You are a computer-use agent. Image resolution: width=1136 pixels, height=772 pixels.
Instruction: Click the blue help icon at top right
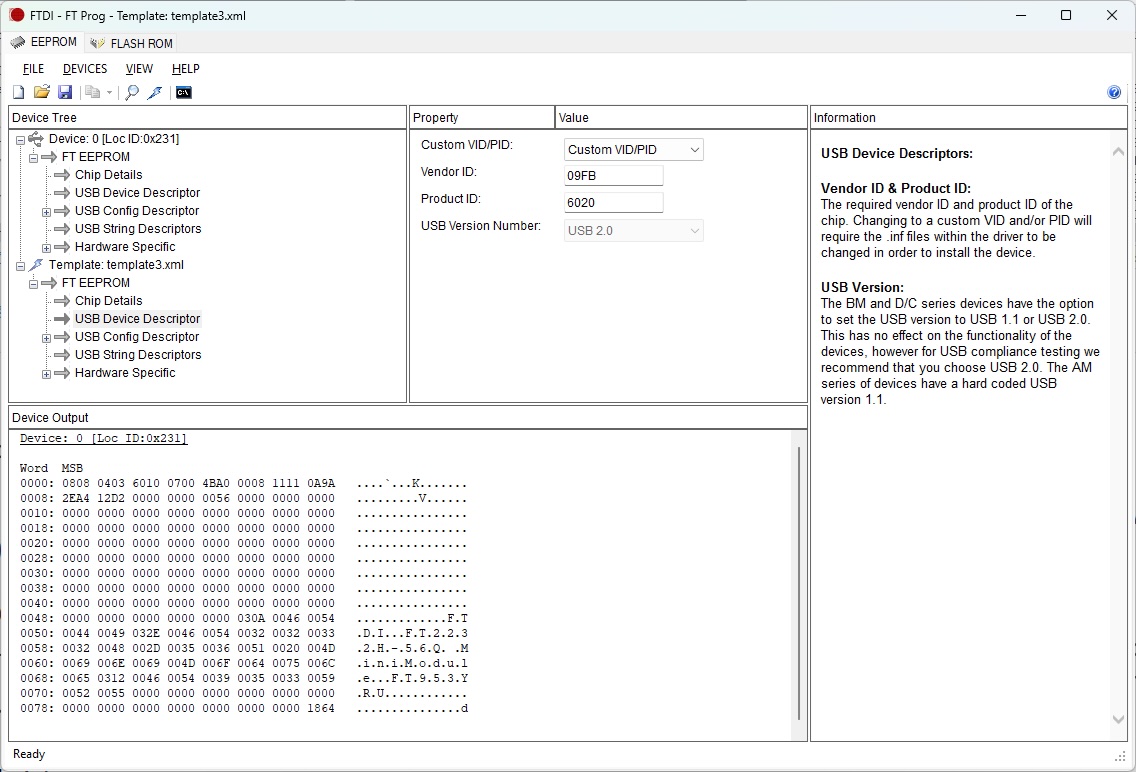click(x=1114, y=92)
